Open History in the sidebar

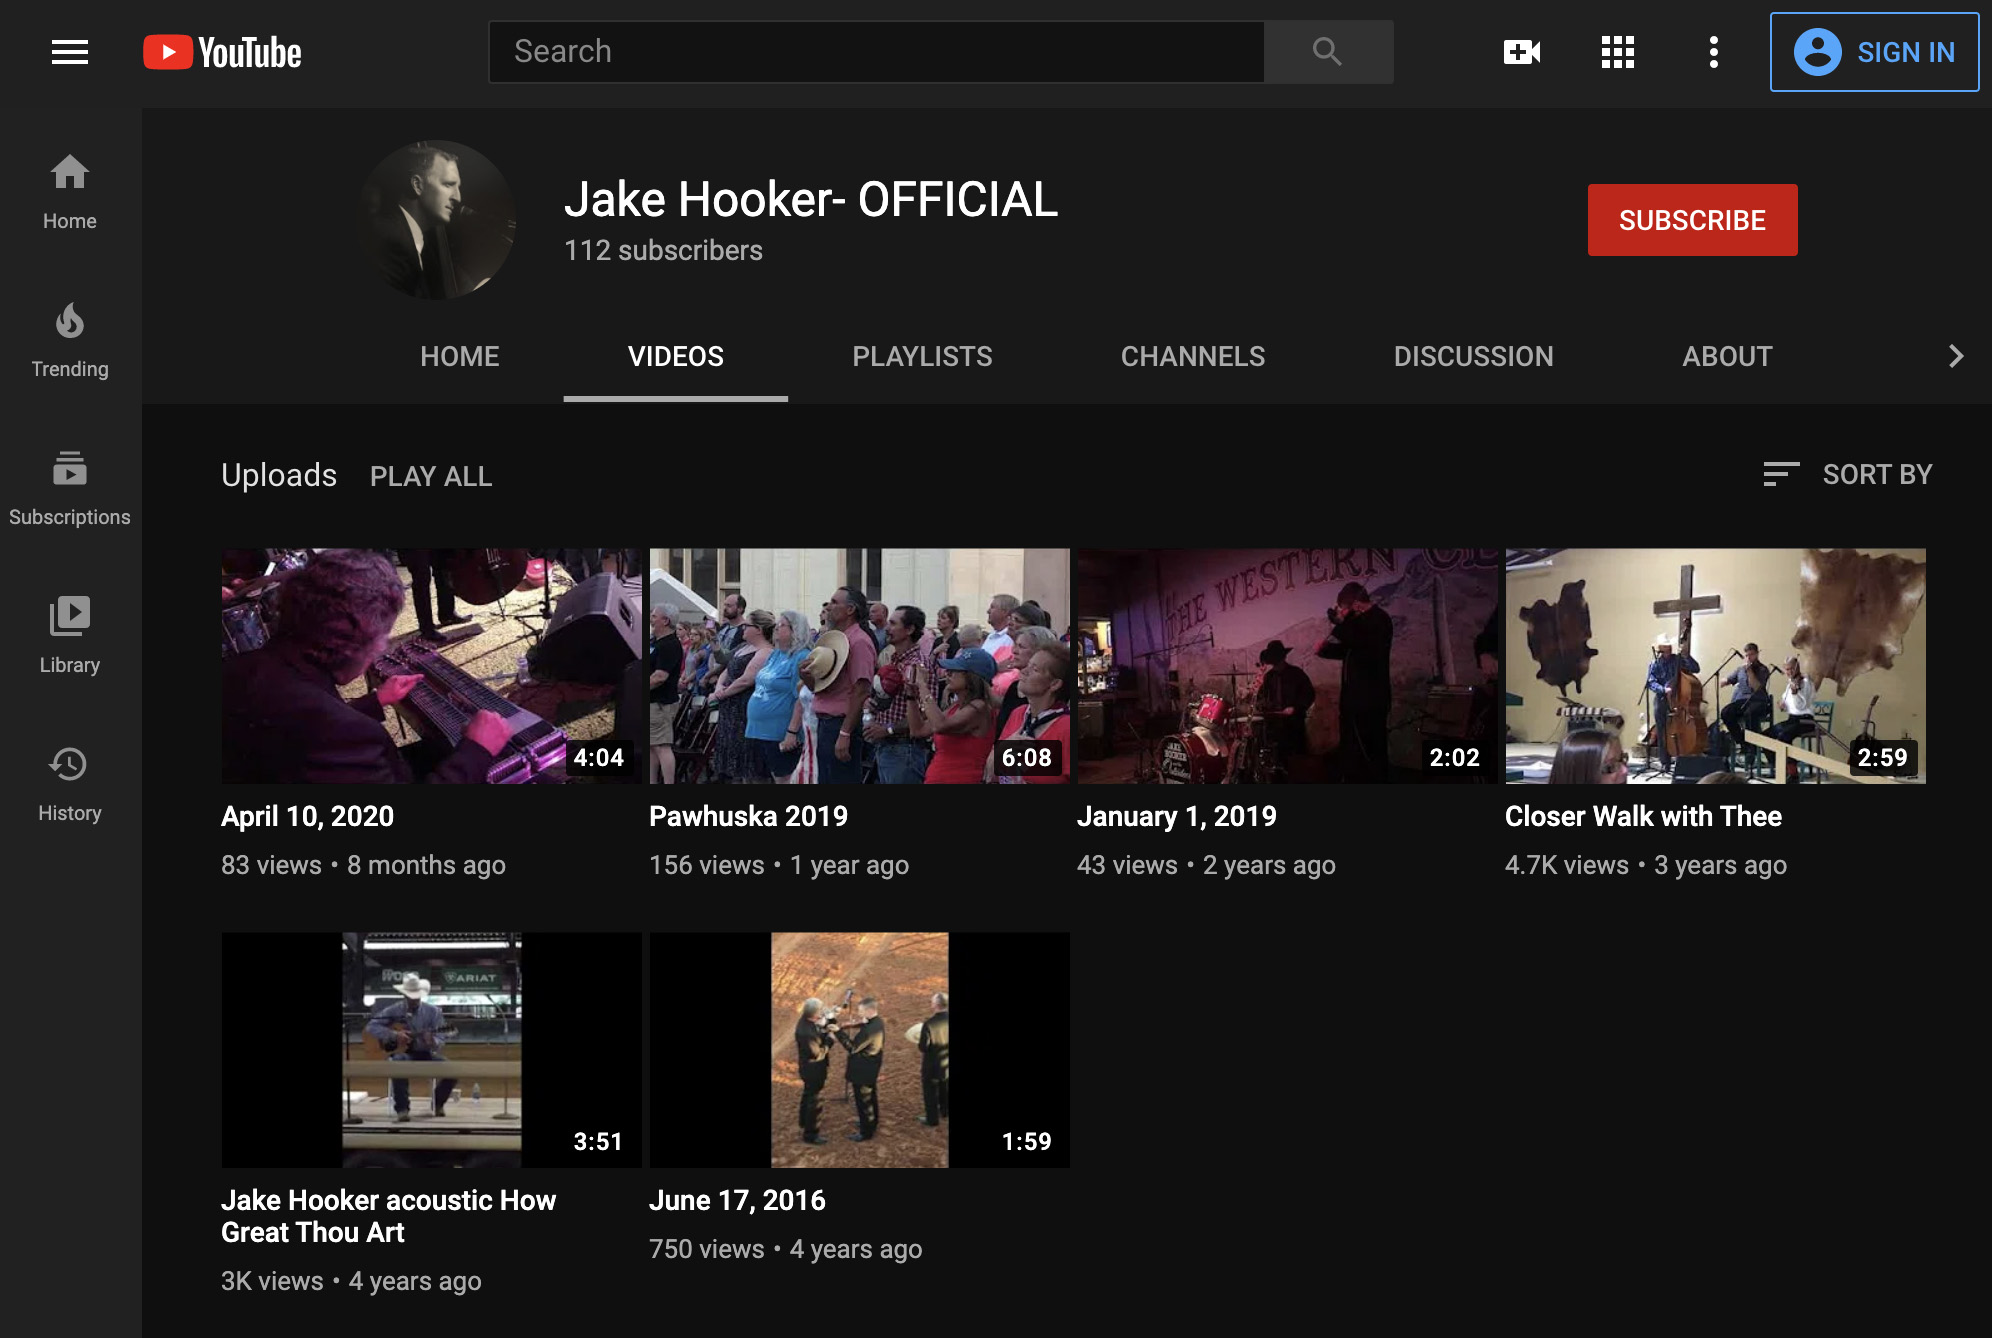70,784
